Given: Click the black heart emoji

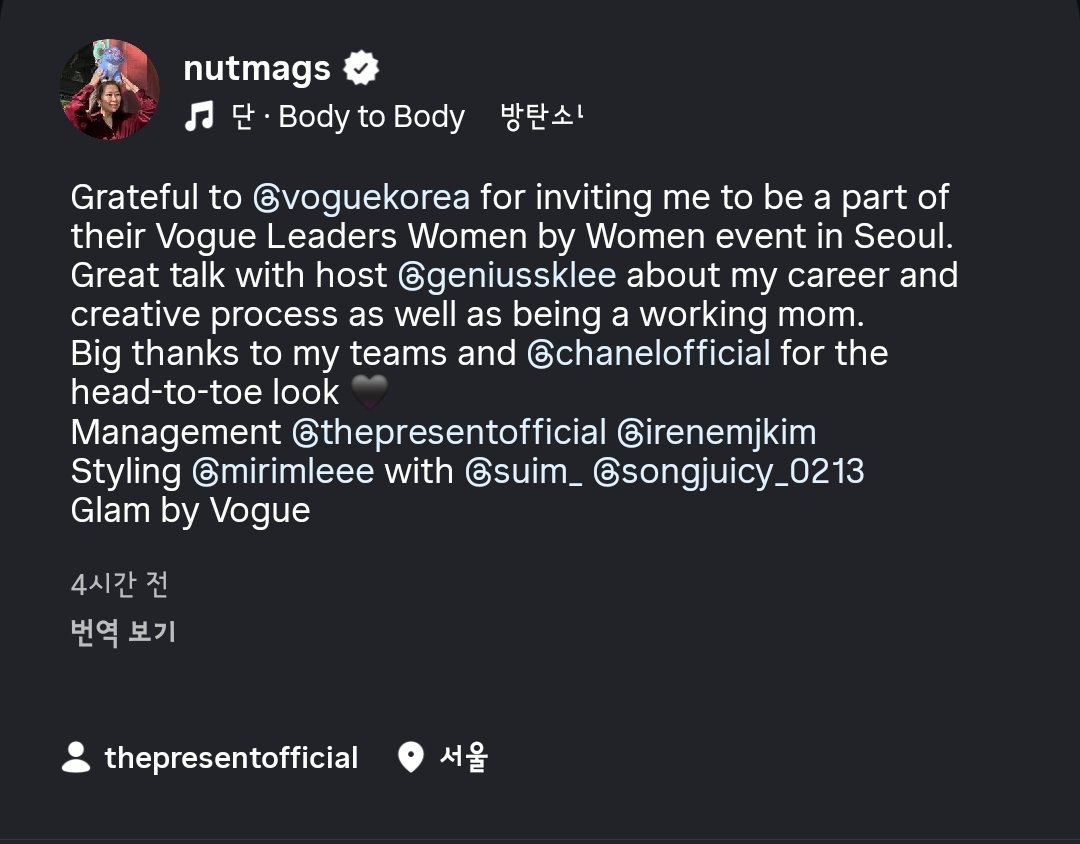Looking at the screenshot, I should coord(370,393).
